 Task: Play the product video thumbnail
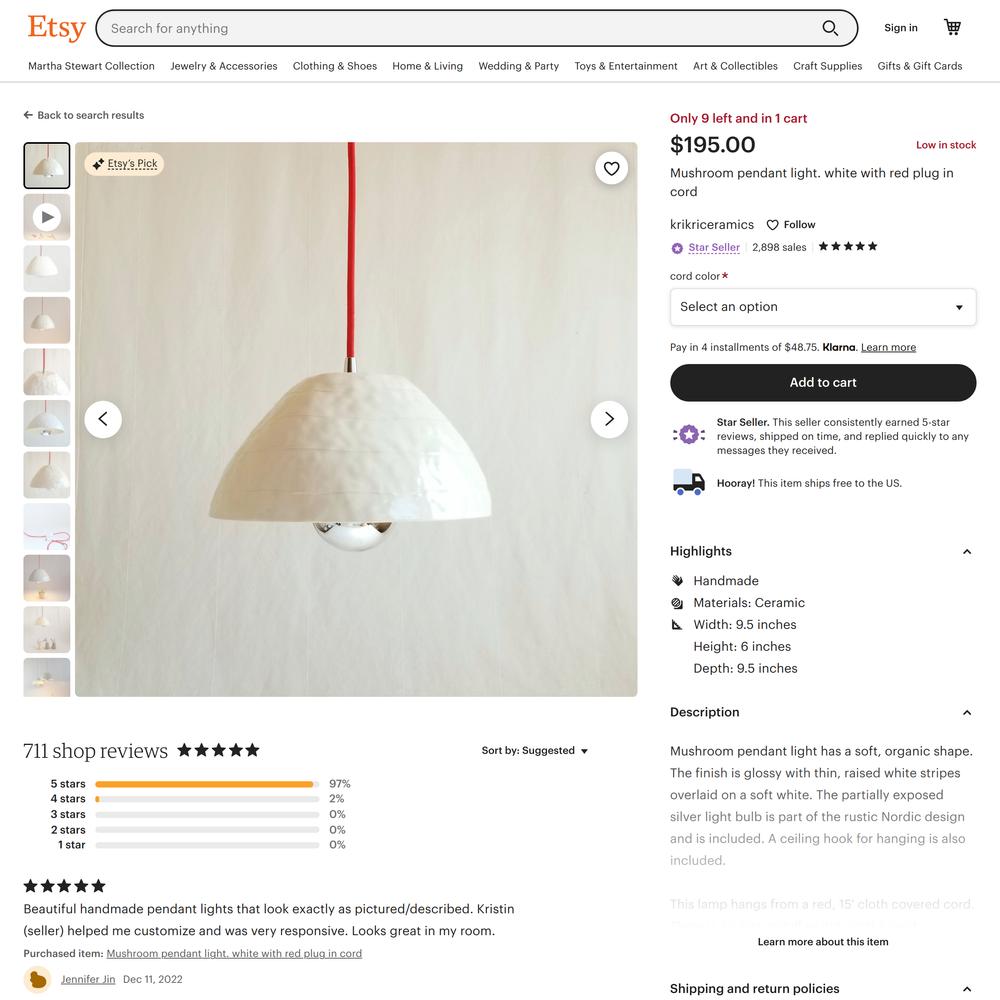(47, 217)
